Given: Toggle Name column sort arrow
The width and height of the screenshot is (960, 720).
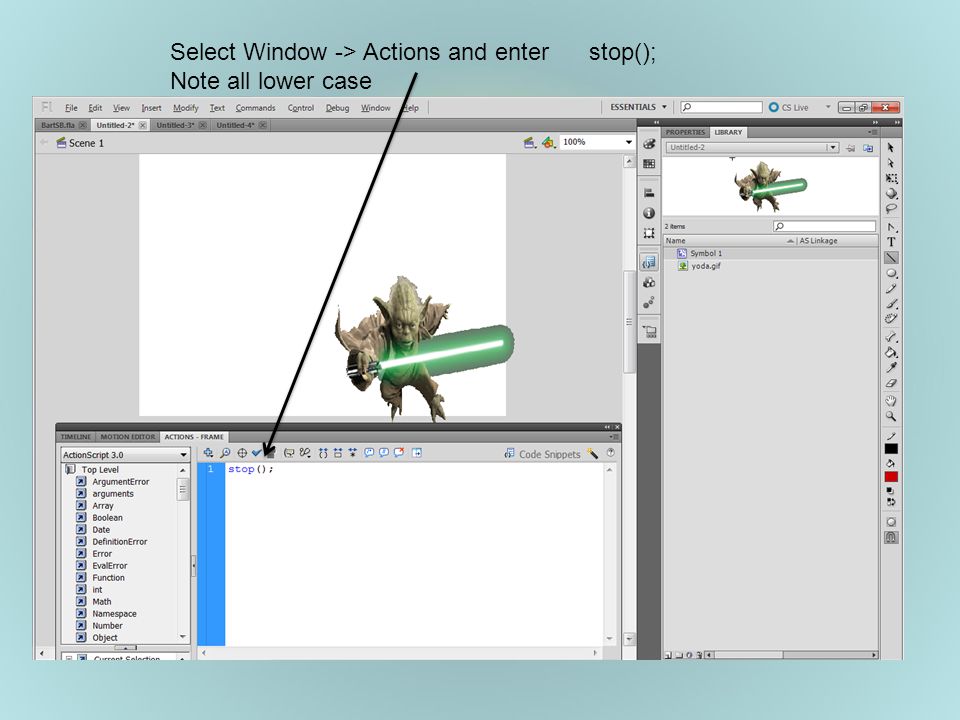Looking at the screenshot, I should [x=790, y=241].
